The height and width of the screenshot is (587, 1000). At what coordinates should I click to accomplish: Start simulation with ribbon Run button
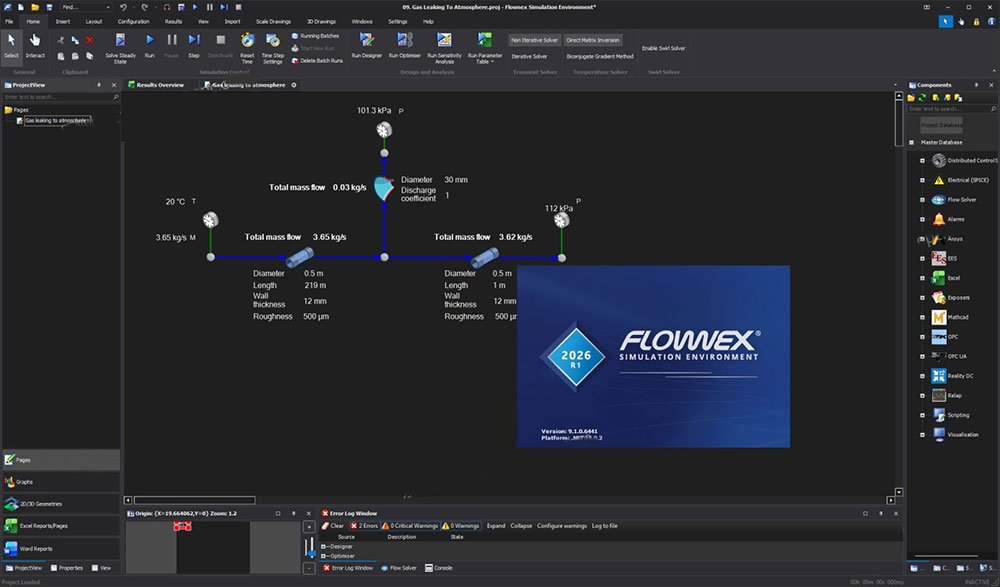(149, 46)
